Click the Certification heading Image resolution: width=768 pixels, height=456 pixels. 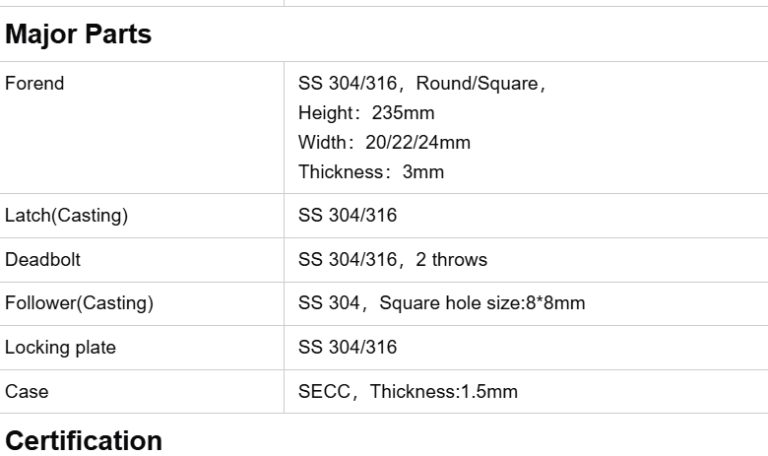point(84,441)
